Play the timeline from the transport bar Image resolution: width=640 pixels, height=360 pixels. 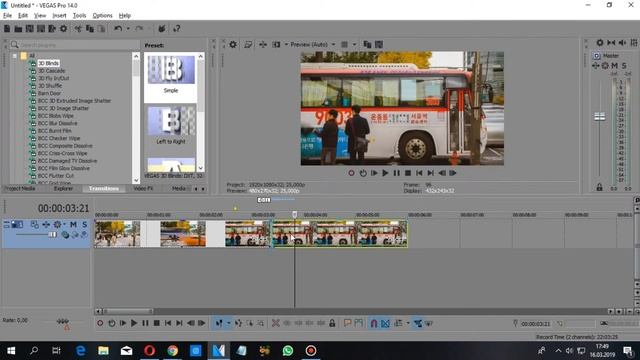pyautogui.click(x=134, y=323)
